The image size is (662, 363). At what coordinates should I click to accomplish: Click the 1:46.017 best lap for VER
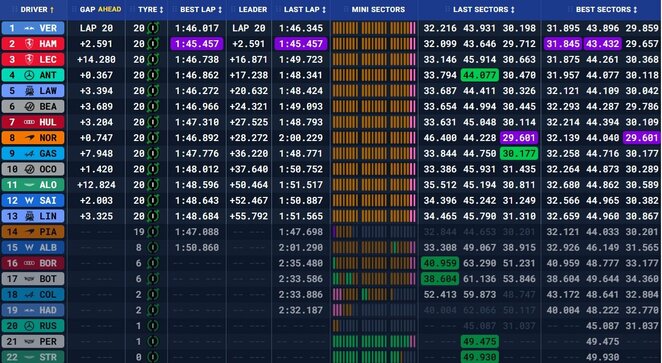tap(197, 28)
